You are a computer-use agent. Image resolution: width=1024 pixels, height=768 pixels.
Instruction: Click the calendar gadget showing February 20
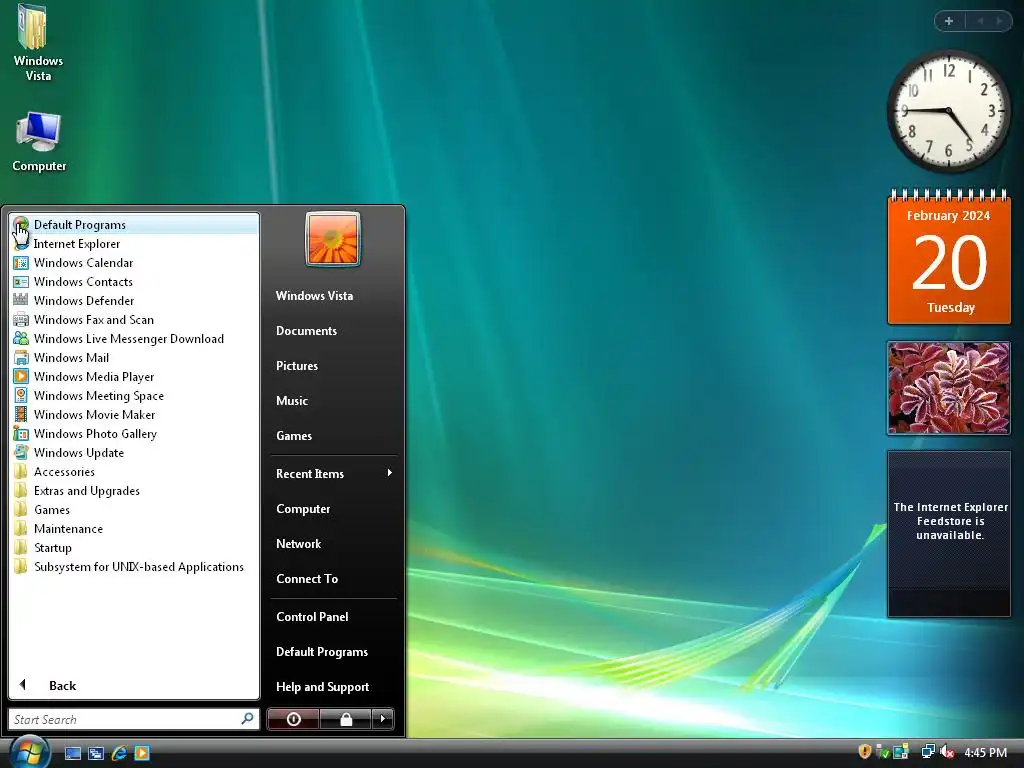pyautogui.click(x=949, y=257)
